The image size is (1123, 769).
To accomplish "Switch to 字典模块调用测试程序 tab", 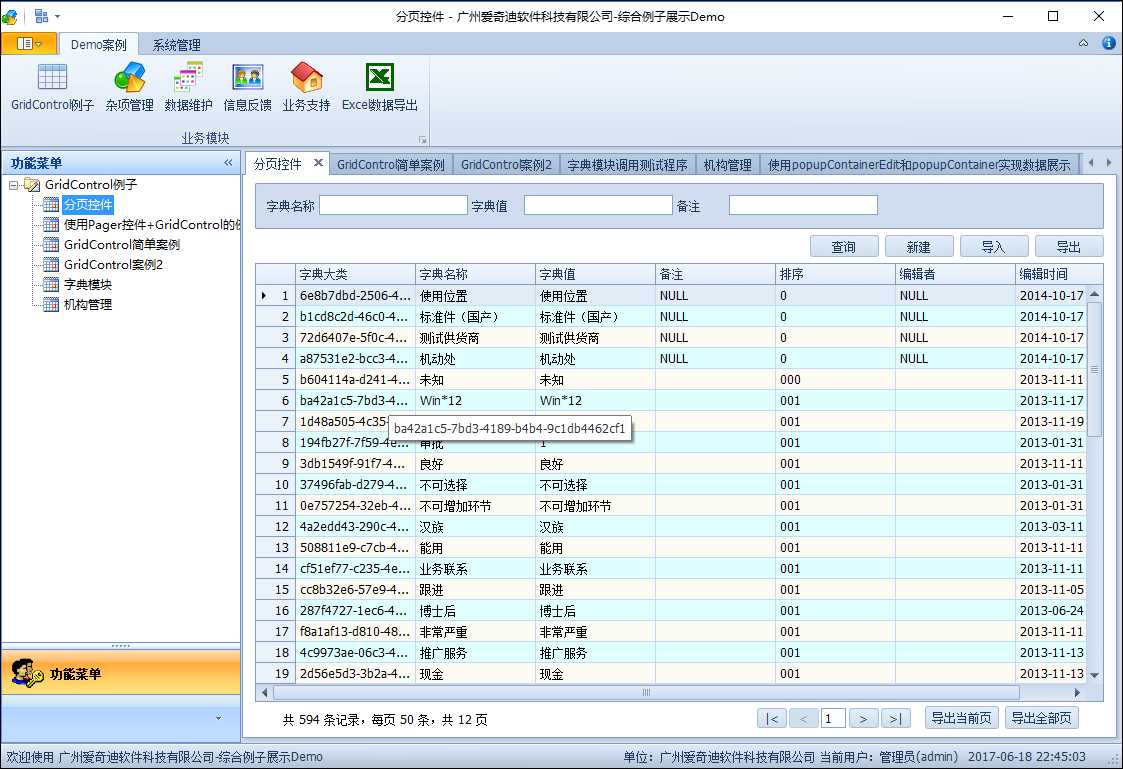I will (x=627, y=165).
